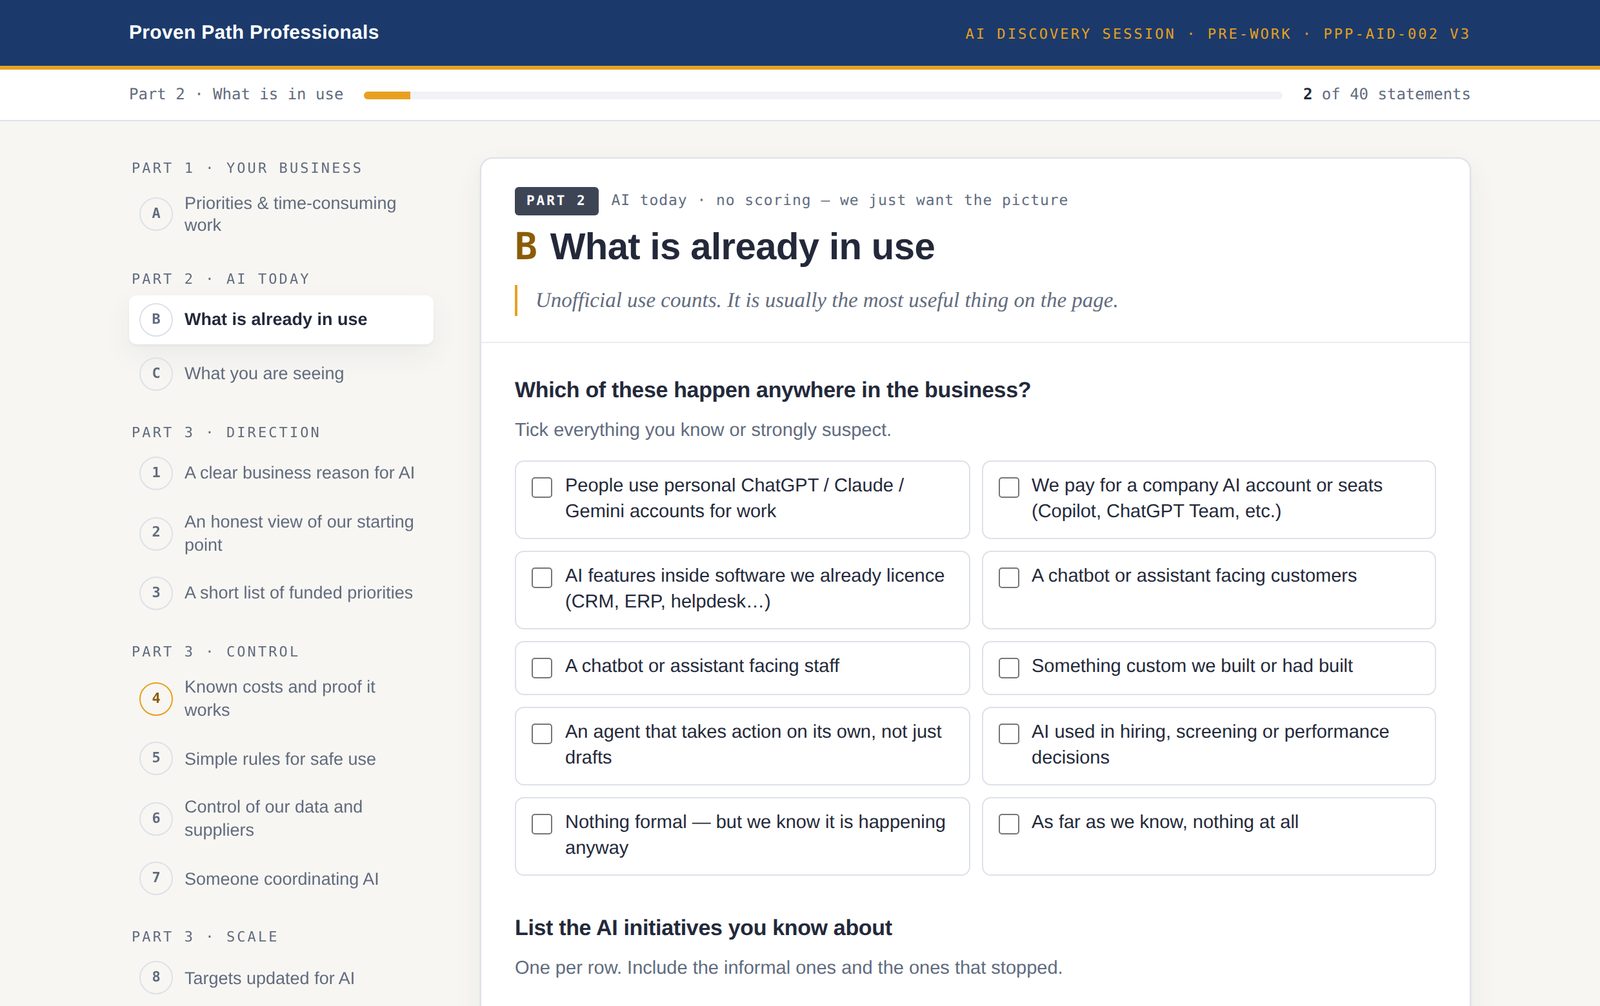The width and height of the screenshot is (1600, 1006).
Task: Open A clear business reason for AI
Action: (x=281, y=472)
